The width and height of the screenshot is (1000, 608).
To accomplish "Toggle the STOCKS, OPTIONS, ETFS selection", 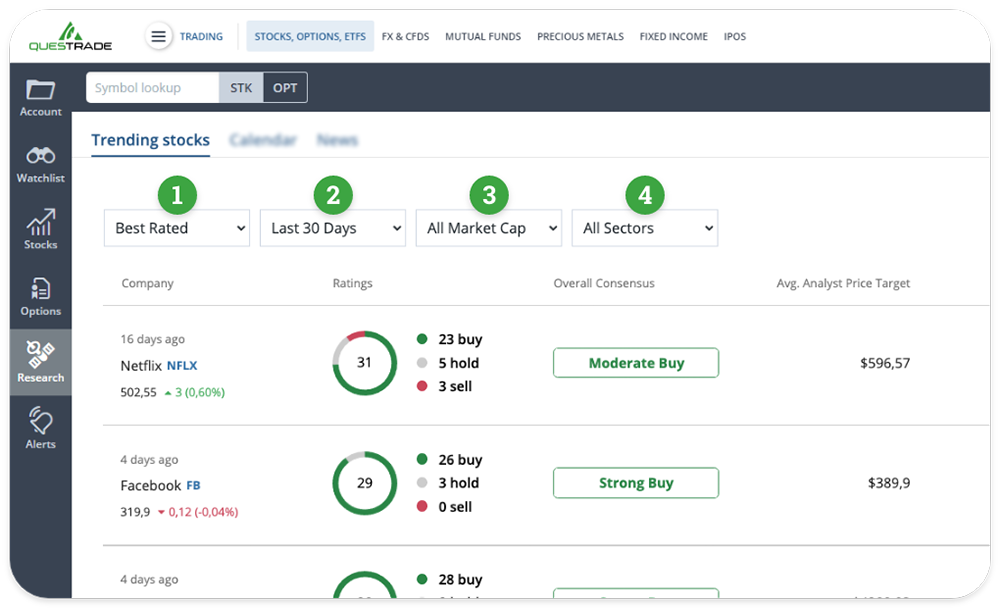I will pyautogui.click(x=310, y=36).
